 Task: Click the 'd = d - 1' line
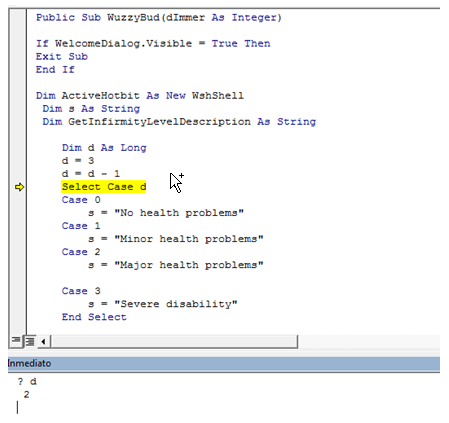[91, 173]
